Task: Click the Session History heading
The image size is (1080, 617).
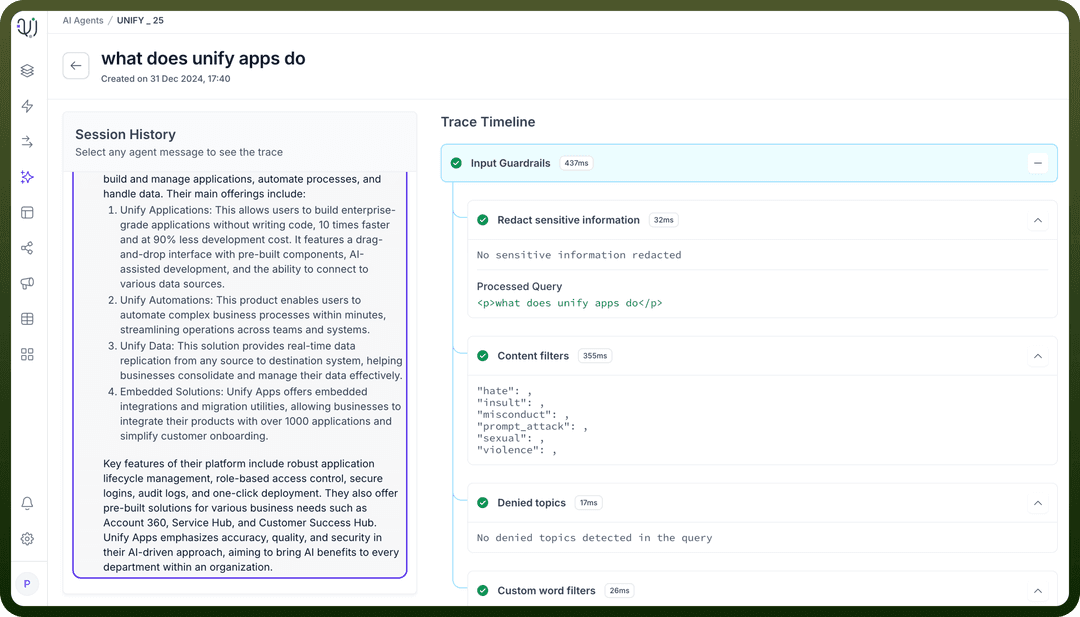Action: pos(125,134)
